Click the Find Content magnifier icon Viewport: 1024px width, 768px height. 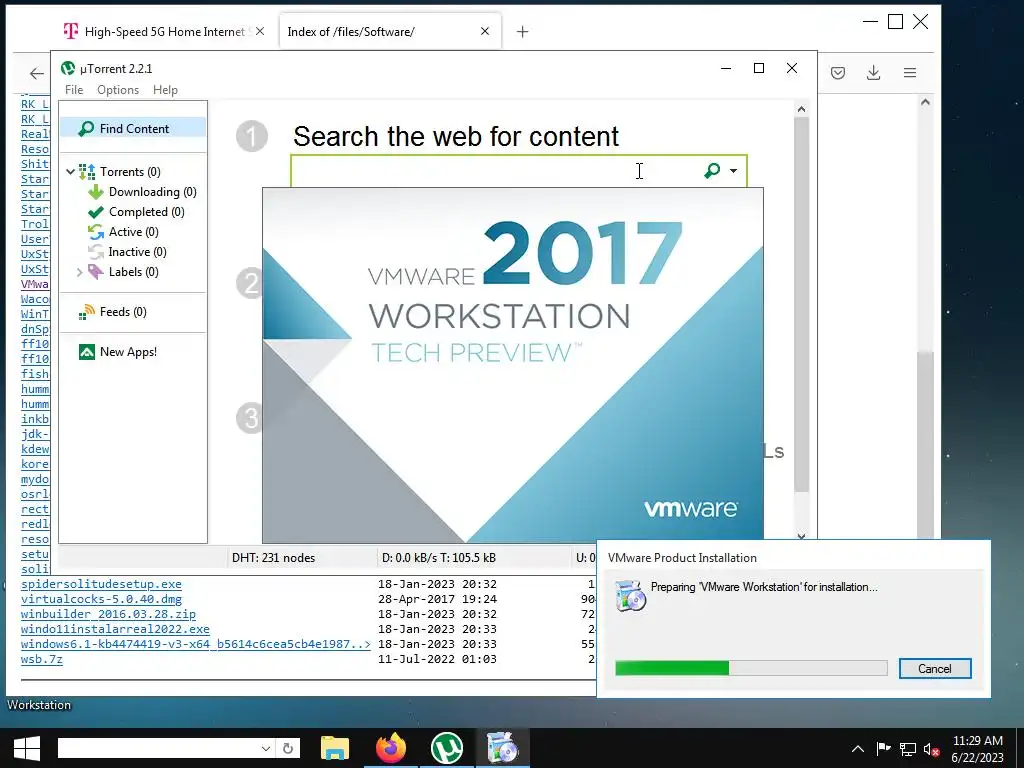(86, 129)
